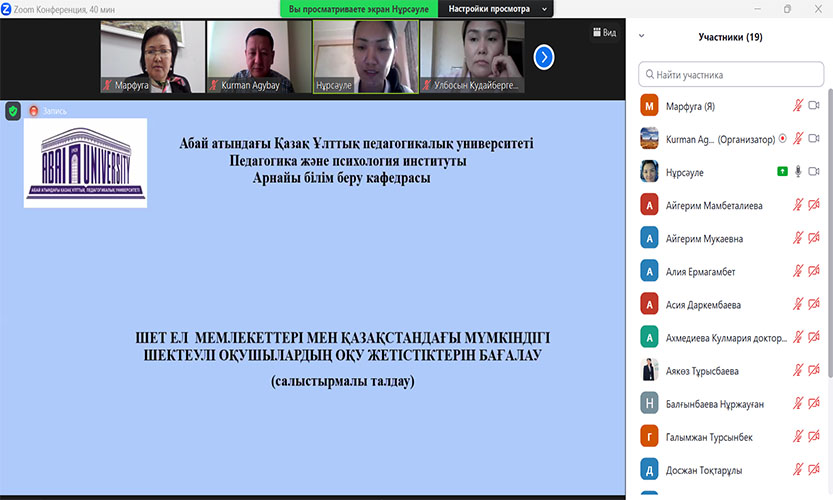Show next video thumbnails with blue arrow
The image size is (833, 500).
coord(544,57)
